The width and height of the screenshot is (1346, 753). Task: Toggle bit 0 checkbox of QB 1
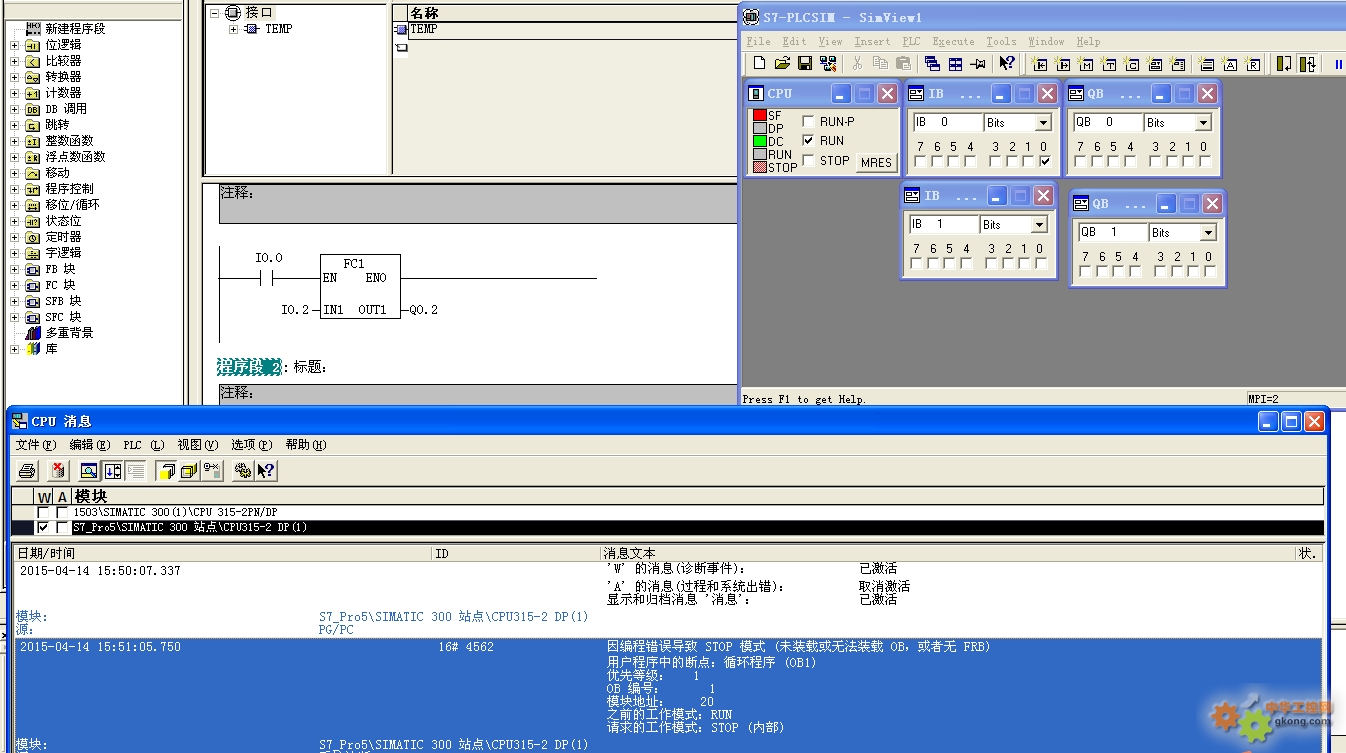point(1209,271)
